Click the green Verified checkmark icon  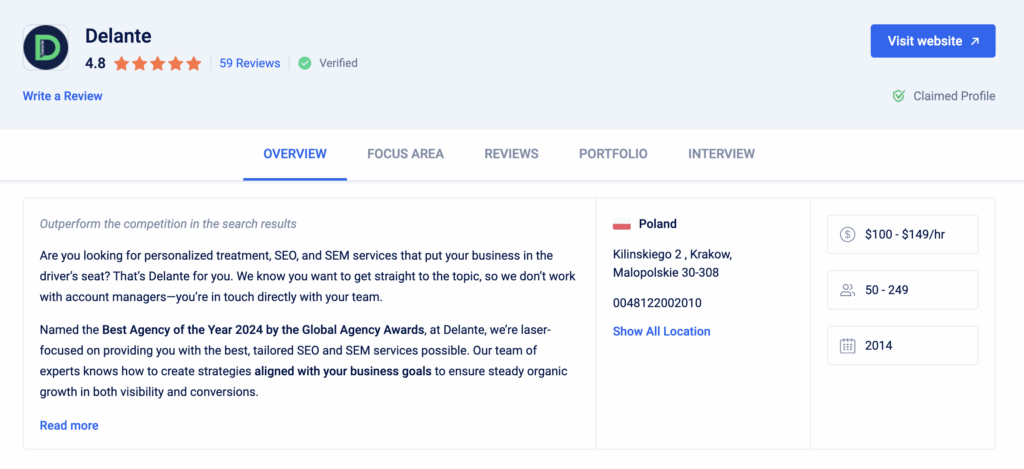(304, 63)
